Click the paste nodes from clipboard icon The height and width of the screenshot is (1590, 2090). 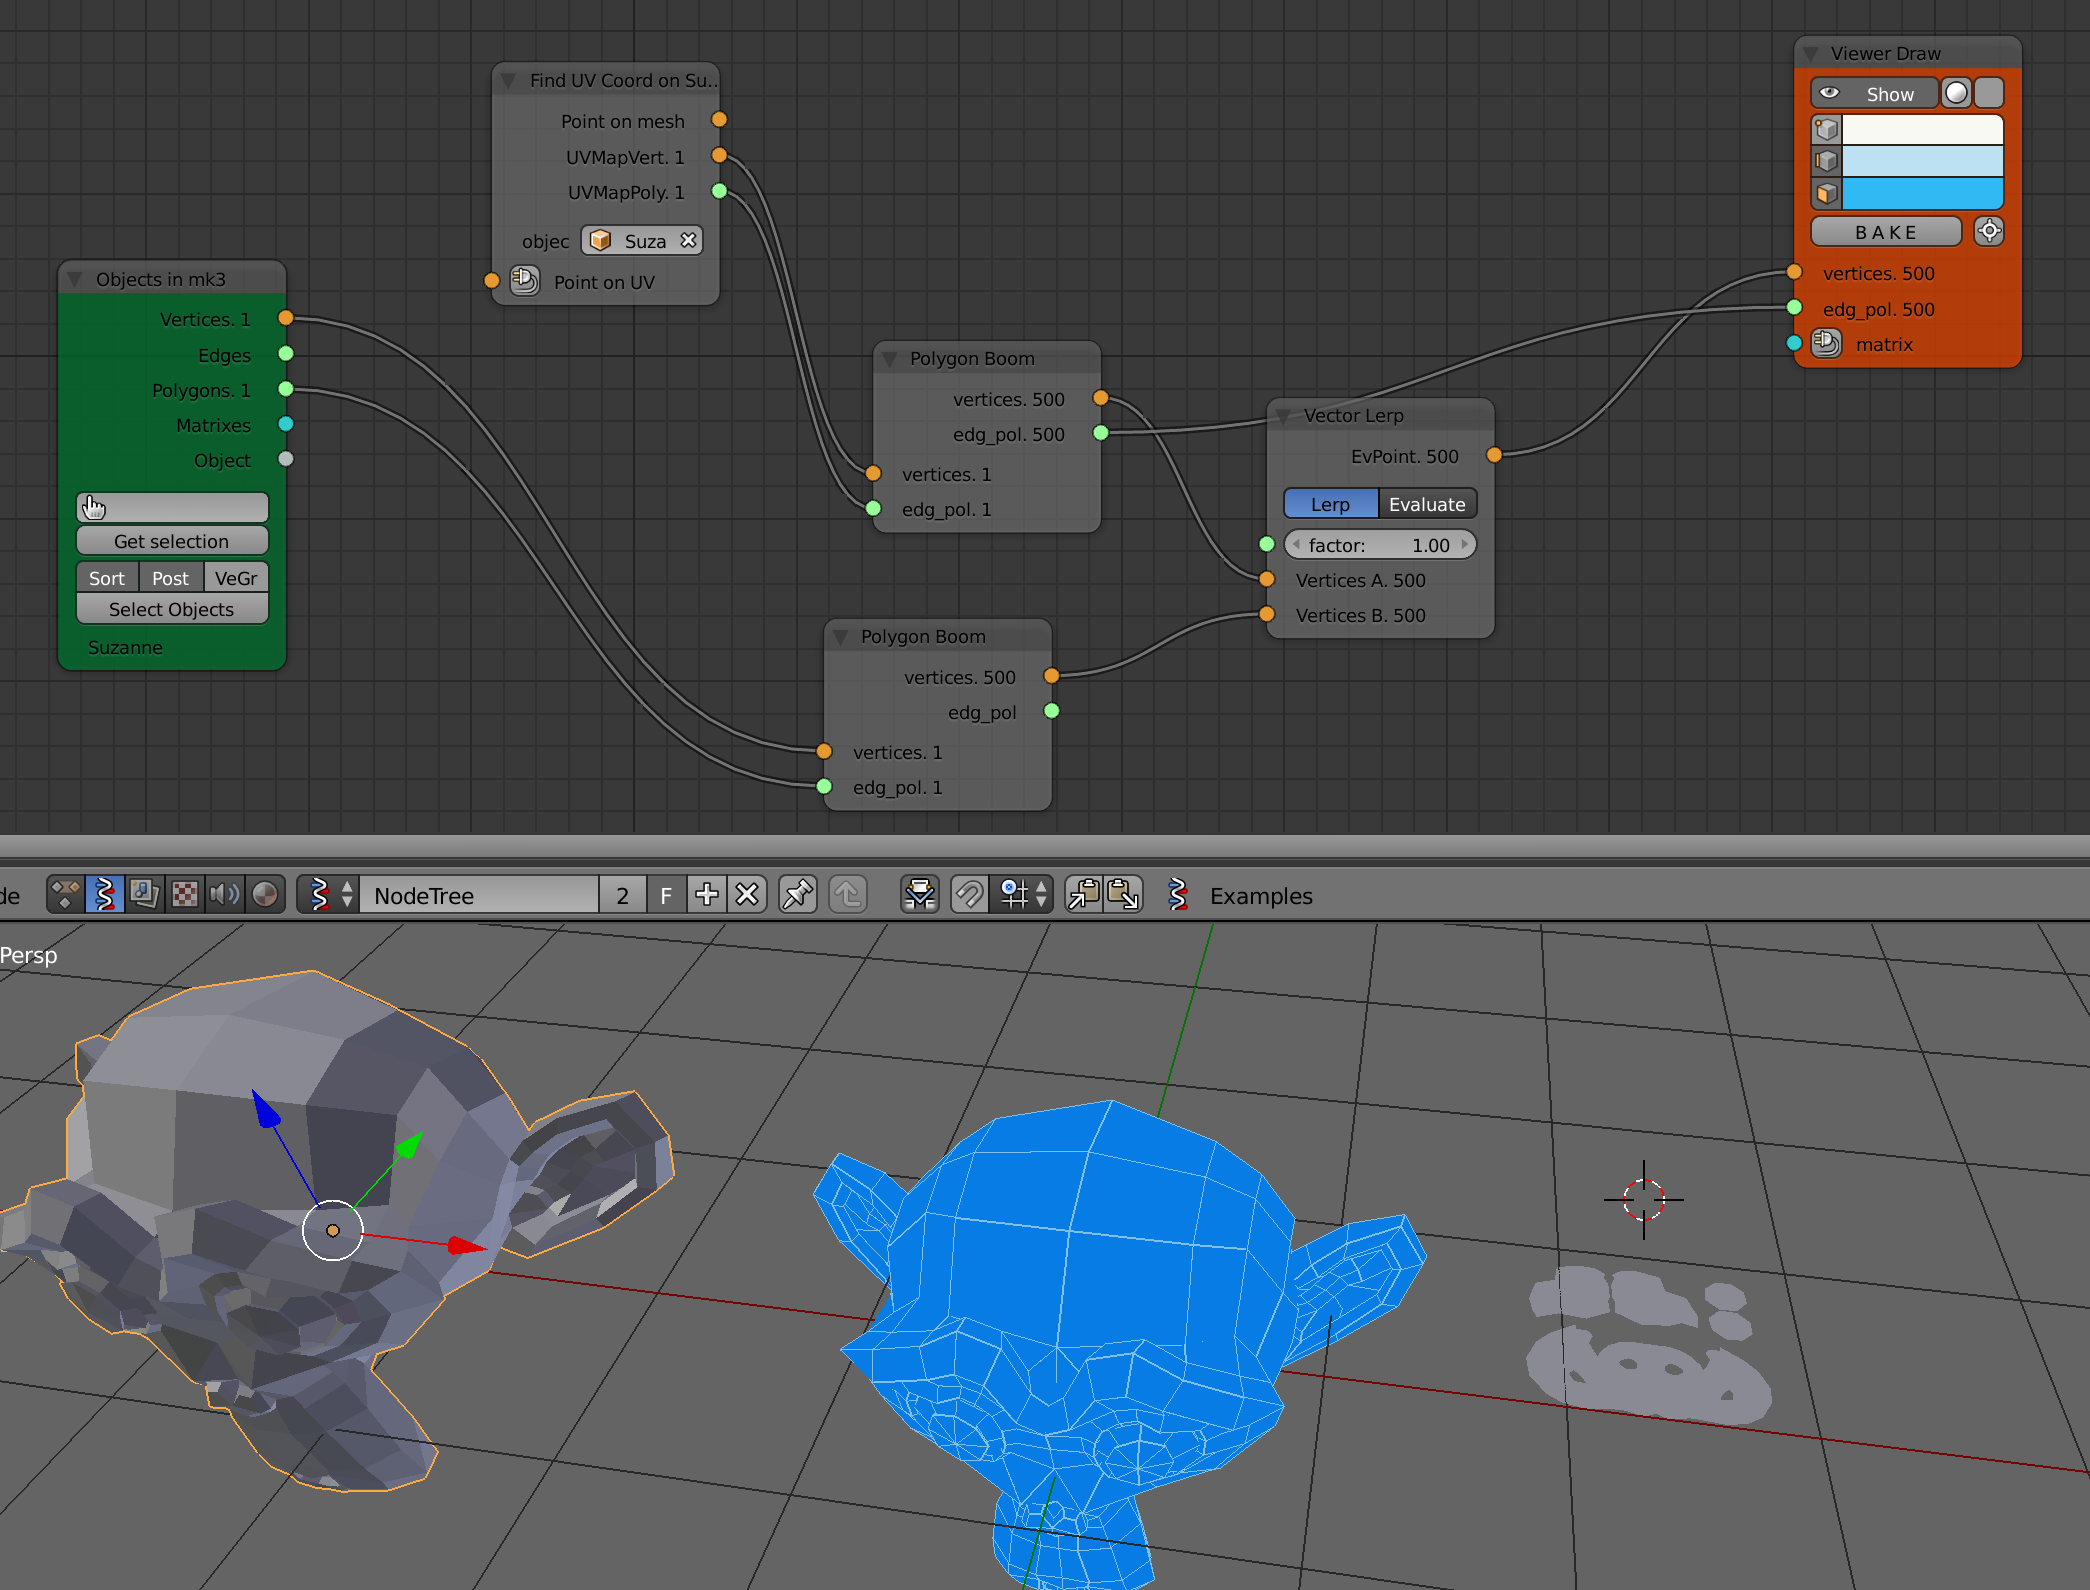point(1124,894)
